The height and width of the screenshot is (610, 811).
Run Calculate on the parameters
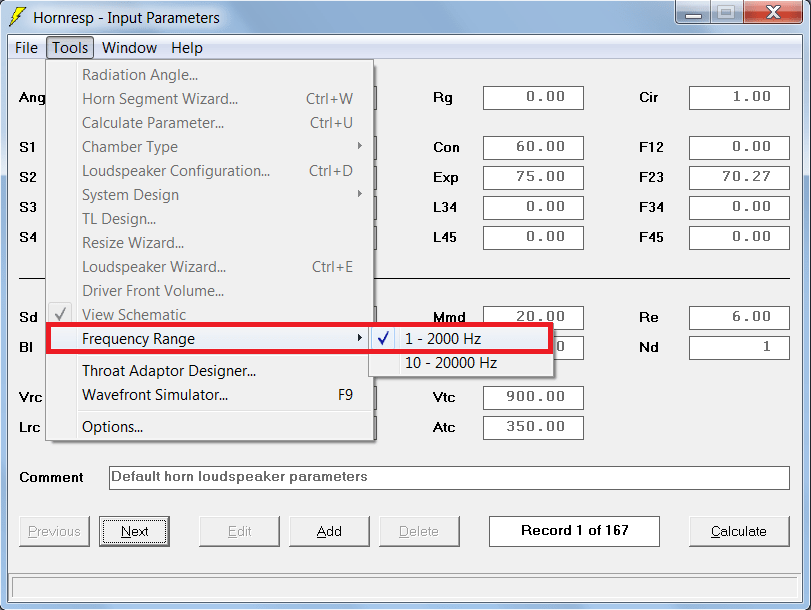click(739, 531)
